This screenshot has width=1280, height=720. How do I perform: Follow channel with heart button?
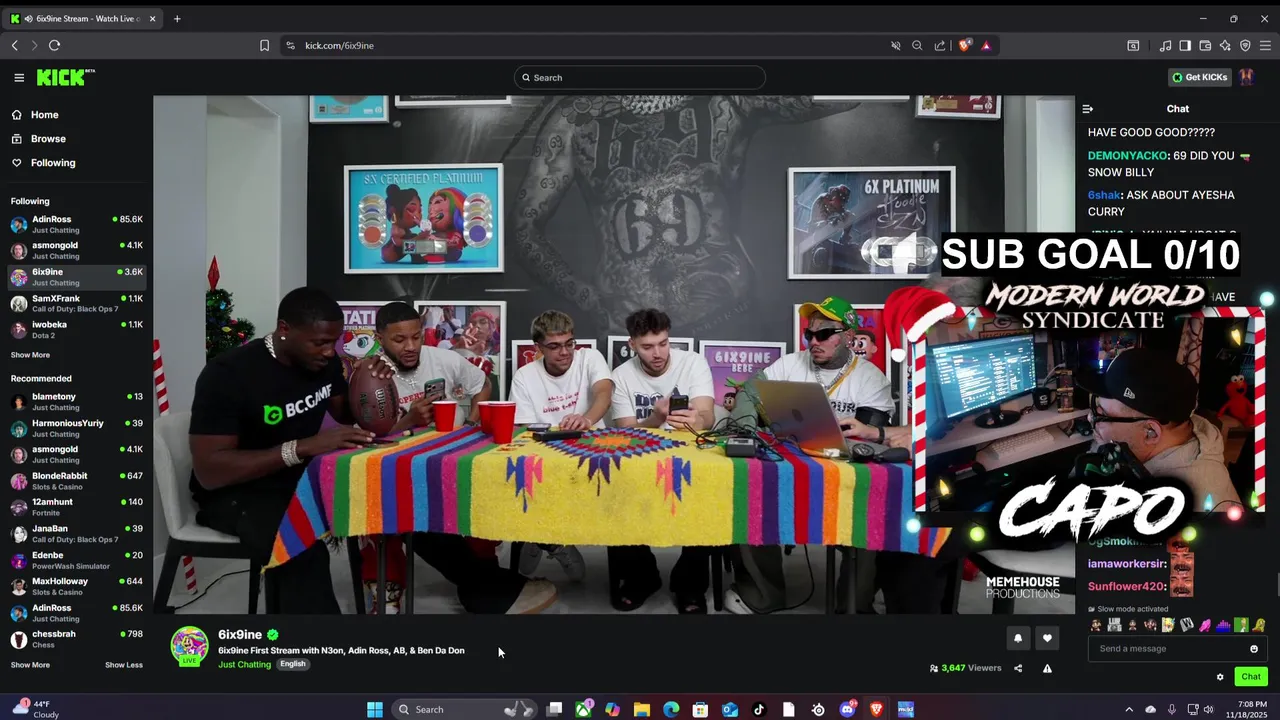pyautogui.click(x=1047, y=638)
